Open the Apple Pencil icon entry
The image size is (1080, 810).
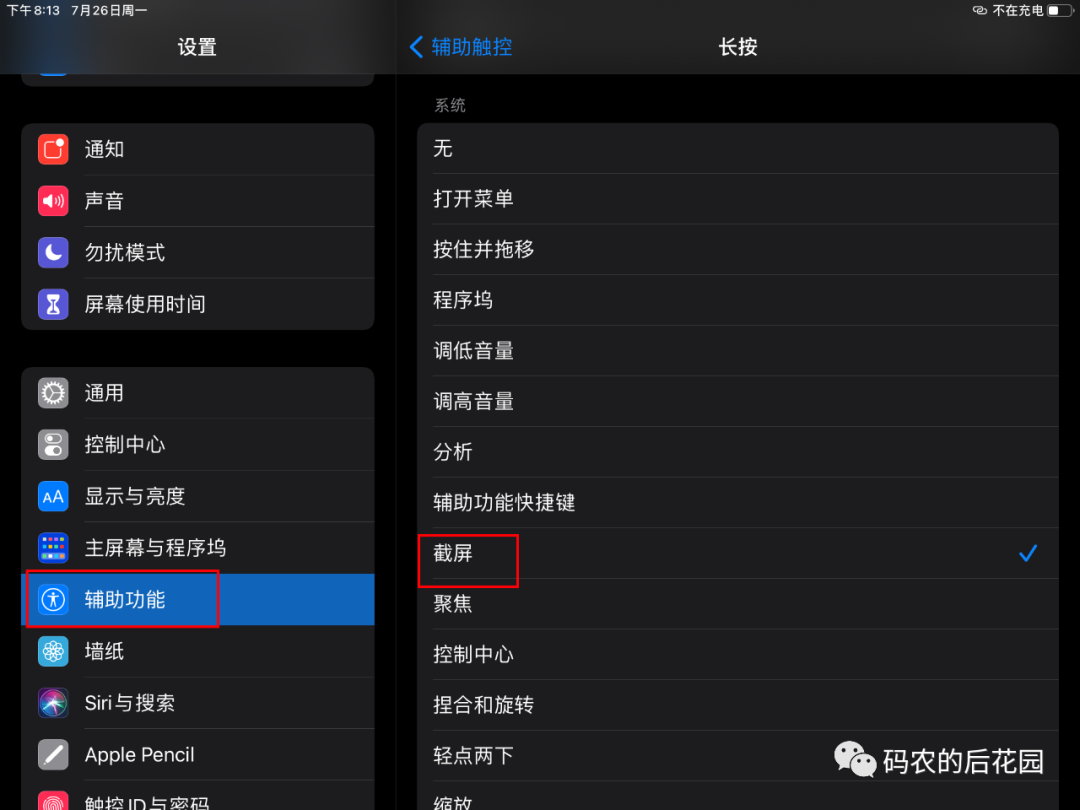click(x=53, y=754)
